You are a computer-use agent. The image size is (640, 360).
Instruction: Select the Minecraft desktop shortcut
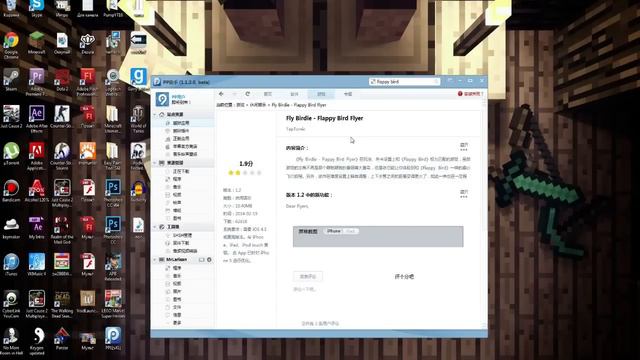click(37, 43)
